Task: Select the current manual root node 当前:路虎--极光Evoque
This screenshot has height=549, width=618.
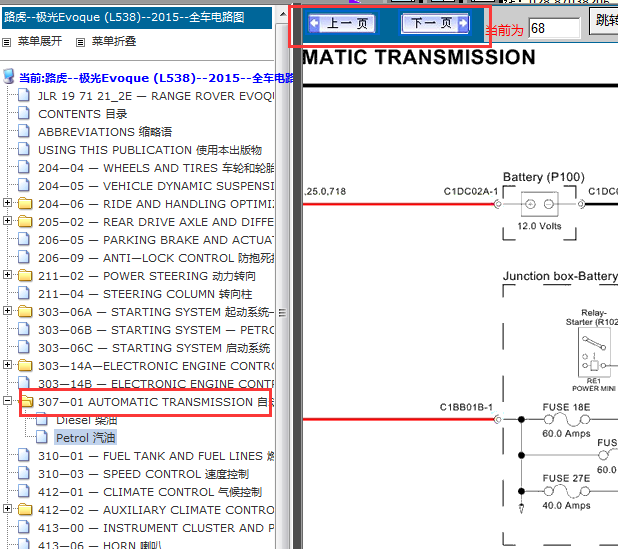Action: (x=156, y=78)
